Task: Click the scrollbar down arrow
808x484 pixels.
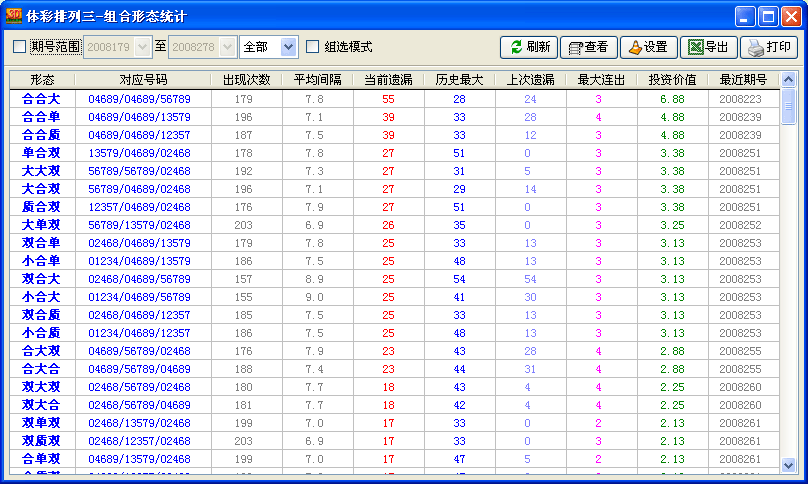Action: [788, 465]
